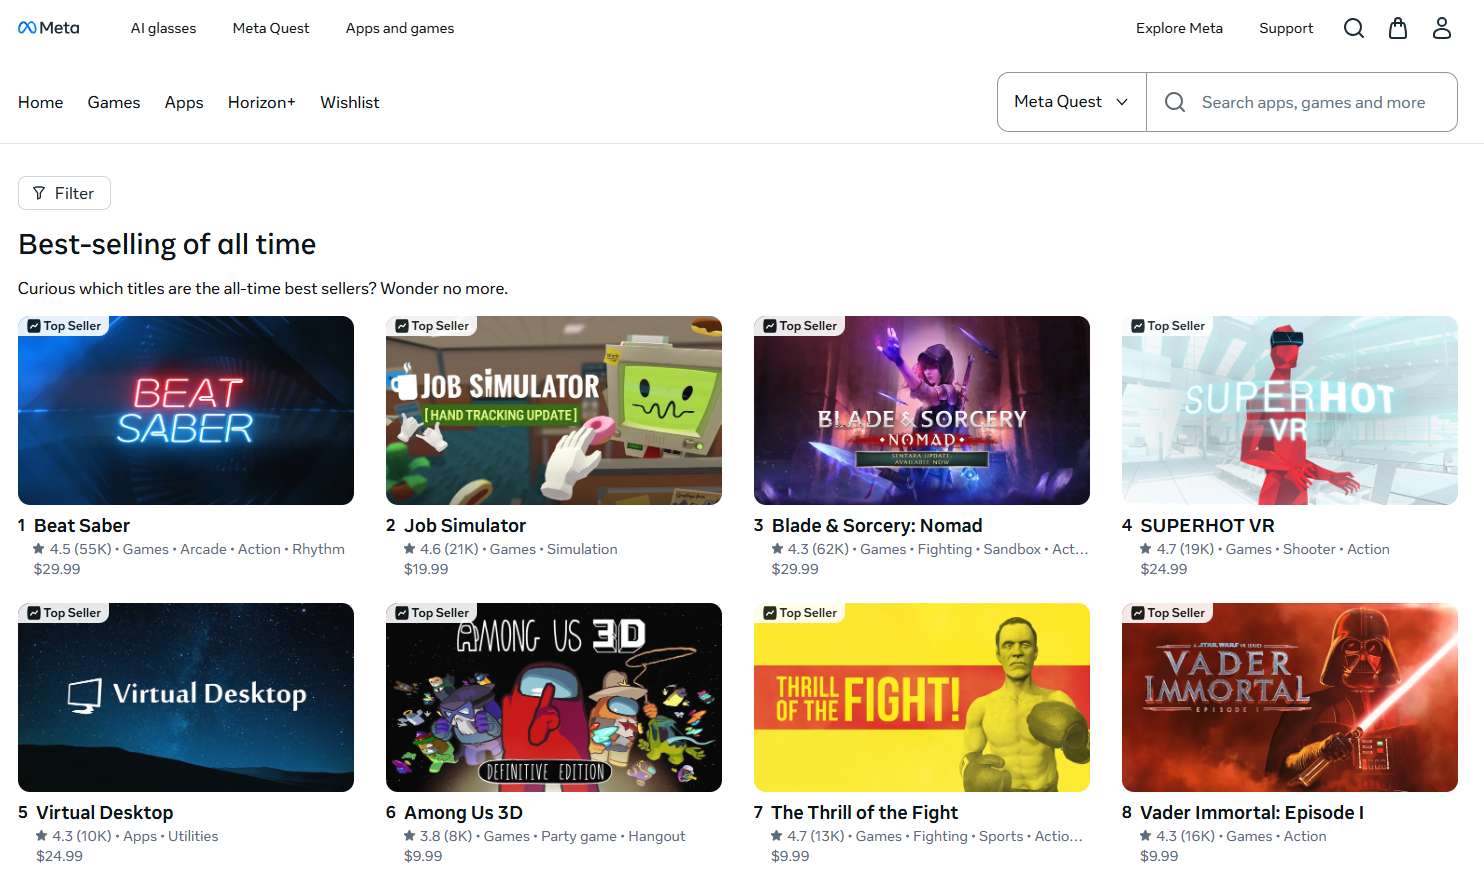
Task: Click the Meta logo
Action: point(48,28)
